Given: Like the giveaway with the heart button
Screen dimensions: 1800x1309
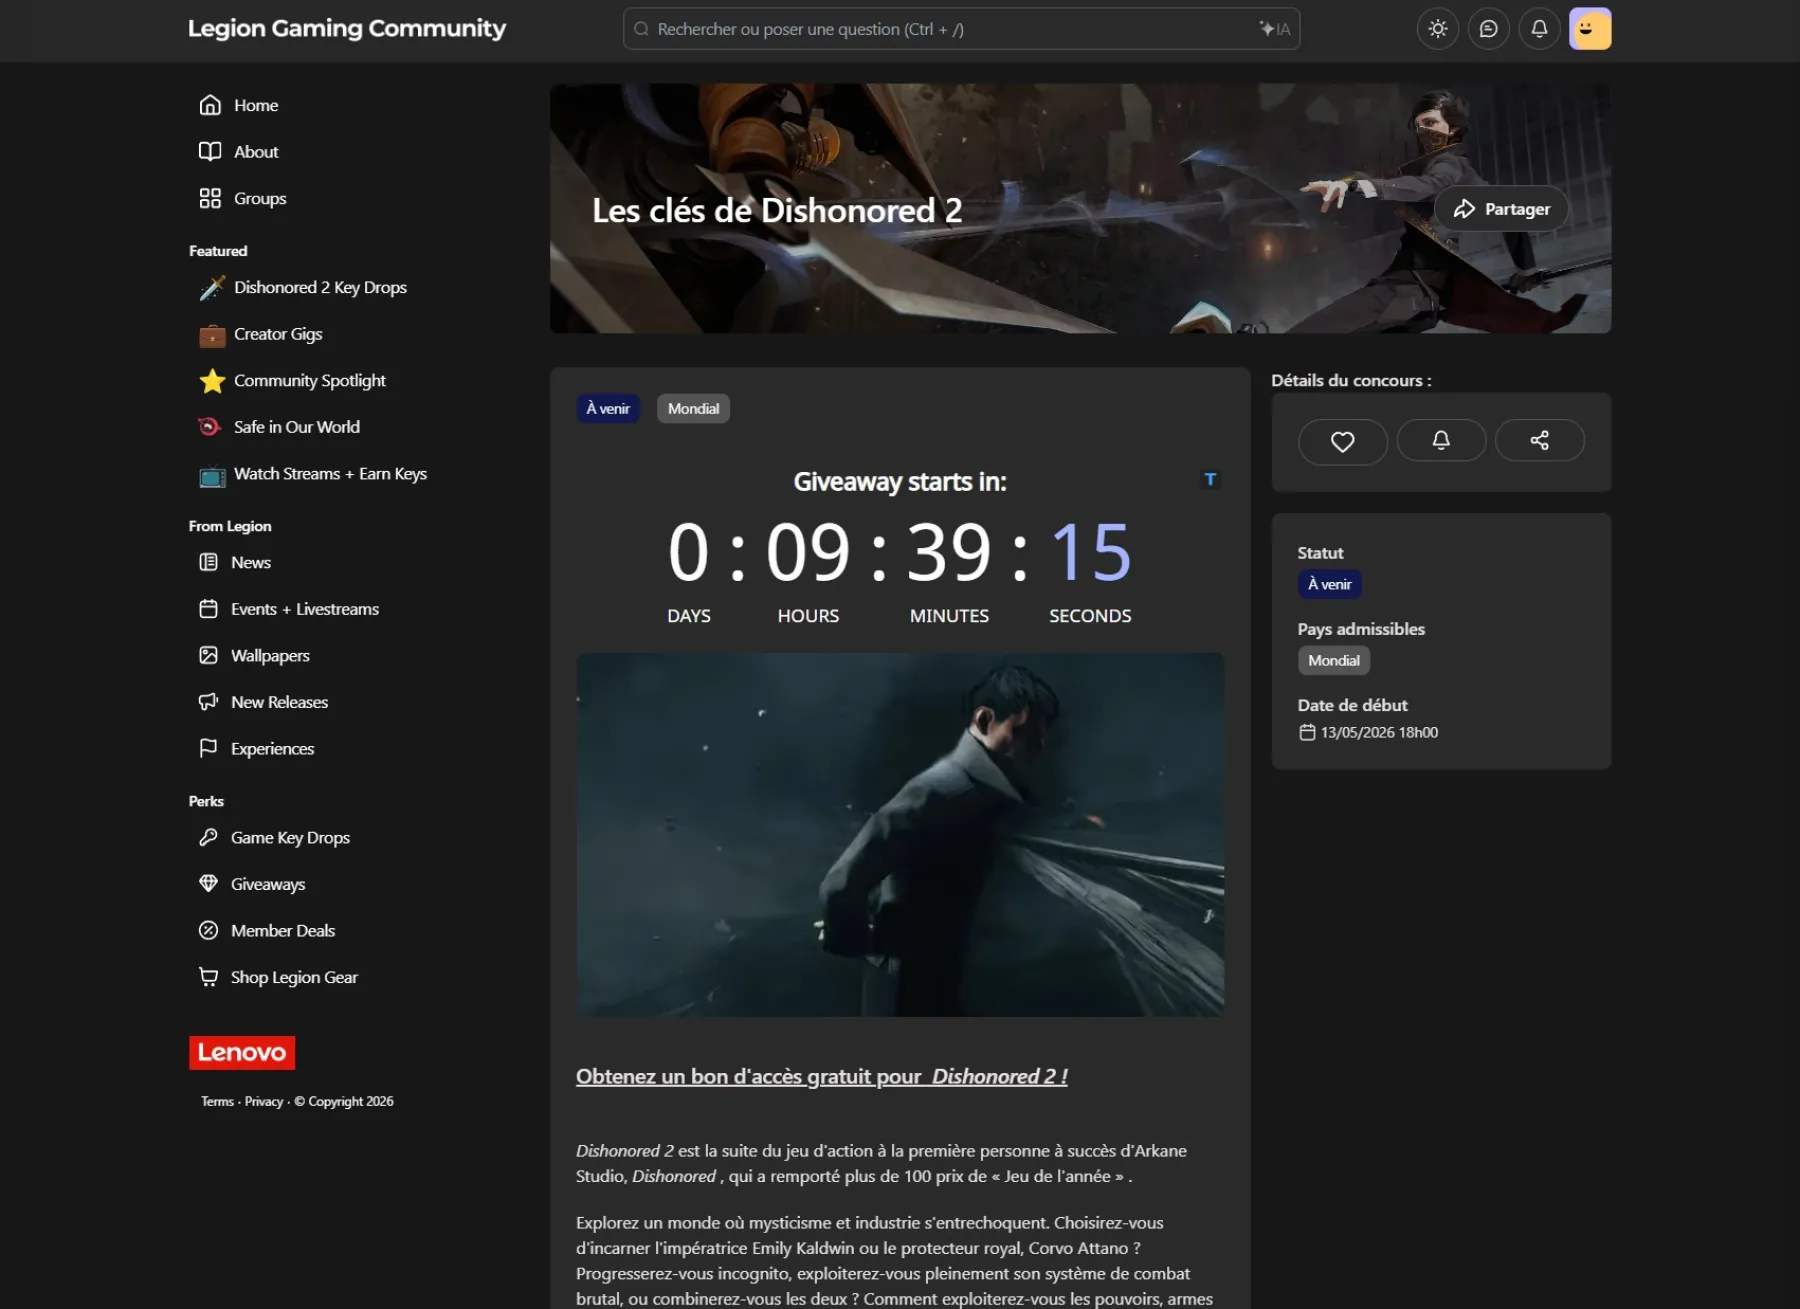Looking at the screenshot, I should pos(1343,441).
